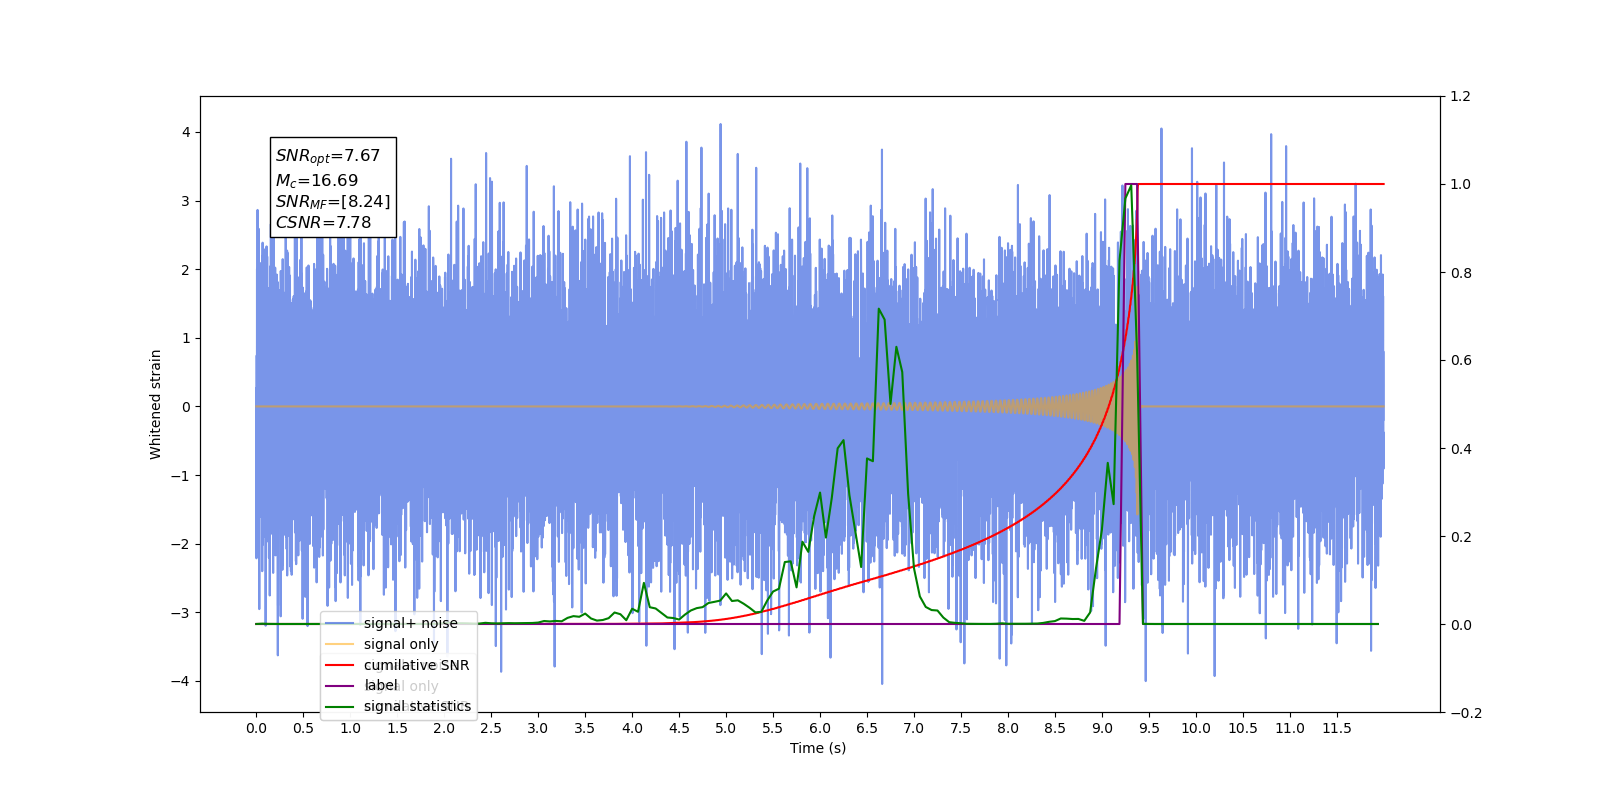Click the x-axis tick label 11.5
Image resolution: width=1600 pixels, height=800 pixels.
pyautogui.click(x=1337, y=728)
